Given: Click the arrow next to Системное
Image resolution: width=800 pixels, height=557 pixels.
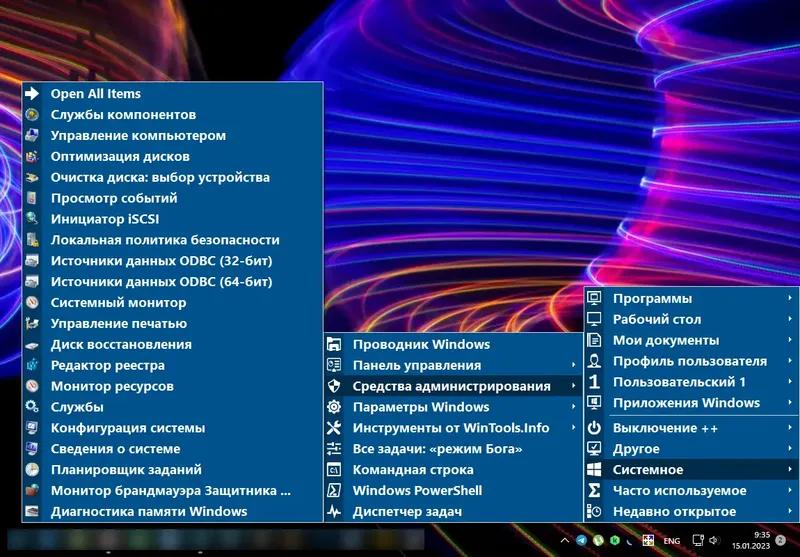Looking at the screenshot, I should coord(790,469).
